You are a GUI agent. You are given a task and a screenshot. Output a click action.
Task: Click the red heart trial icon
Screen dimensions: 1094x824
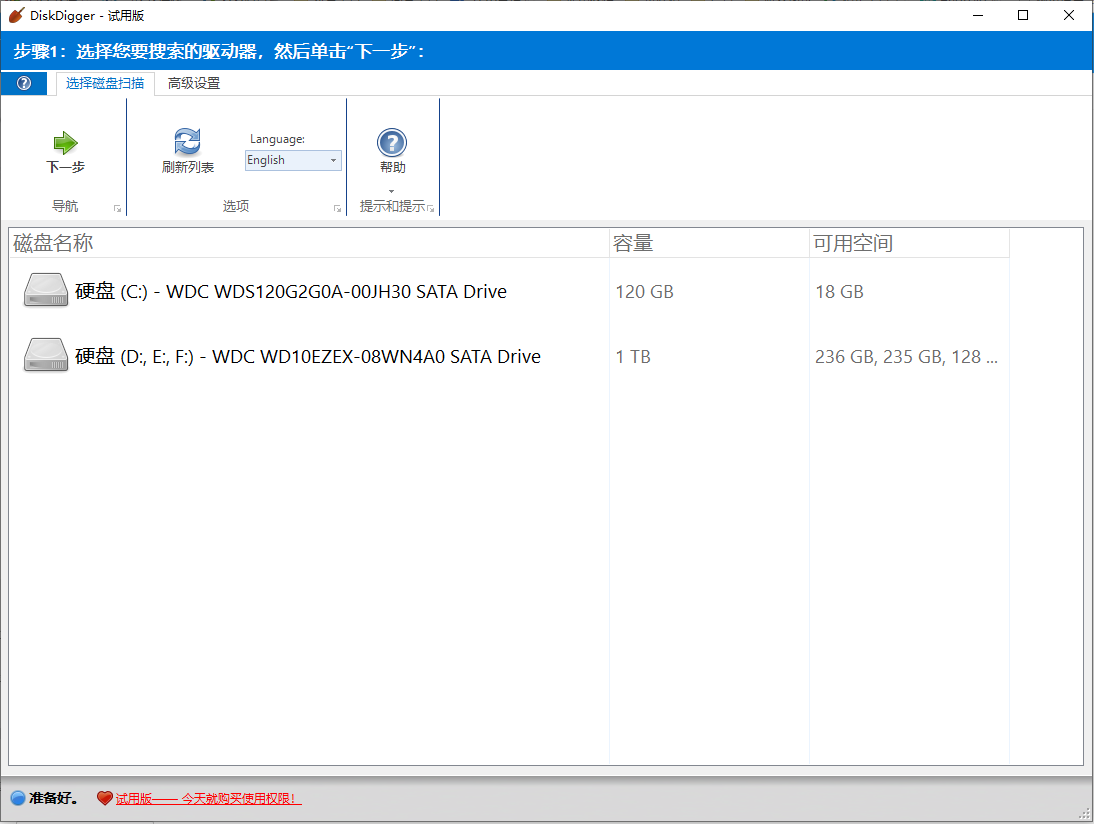(x=106, y=798)
